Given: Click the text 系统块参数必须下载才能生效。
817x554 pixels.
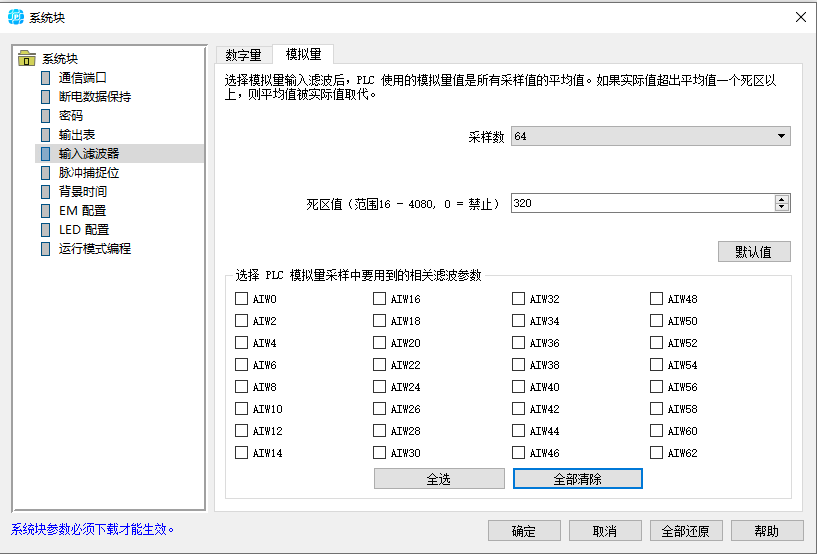Looking at the screenshot, I should [x=92, y=530].
